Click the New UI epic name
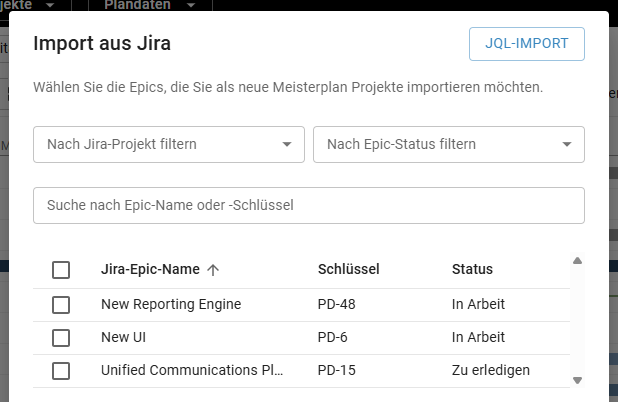618x402 pixels. coord(123,337)
